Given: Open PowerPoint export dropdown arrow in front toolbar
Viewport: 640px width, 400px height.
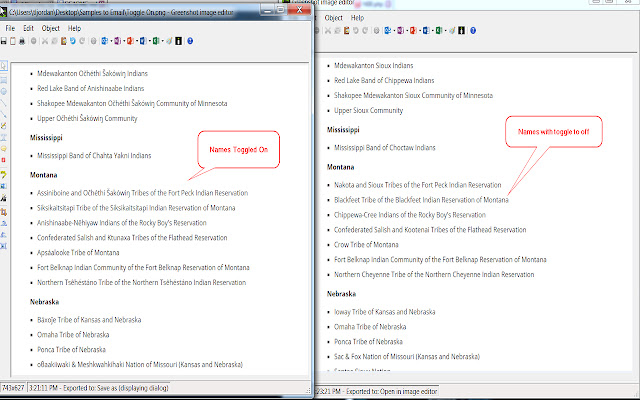Looking at the screenshot, I should pyautogui.click(x=137, y=41).
